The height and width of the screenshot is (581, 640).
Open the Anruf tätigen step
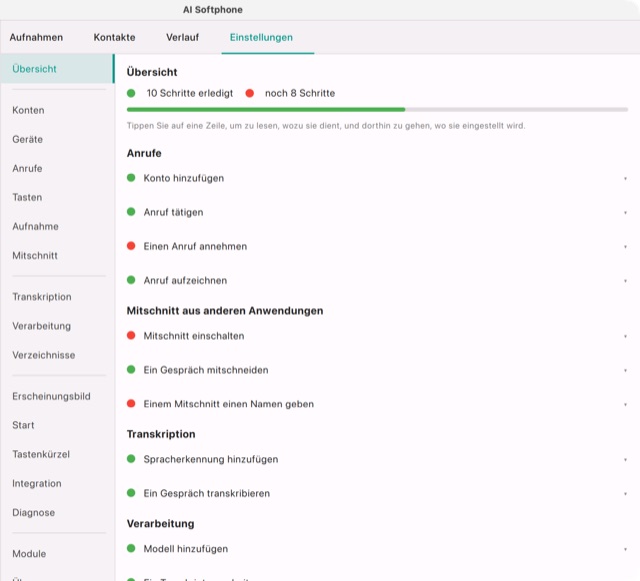(x=377, y=212)
